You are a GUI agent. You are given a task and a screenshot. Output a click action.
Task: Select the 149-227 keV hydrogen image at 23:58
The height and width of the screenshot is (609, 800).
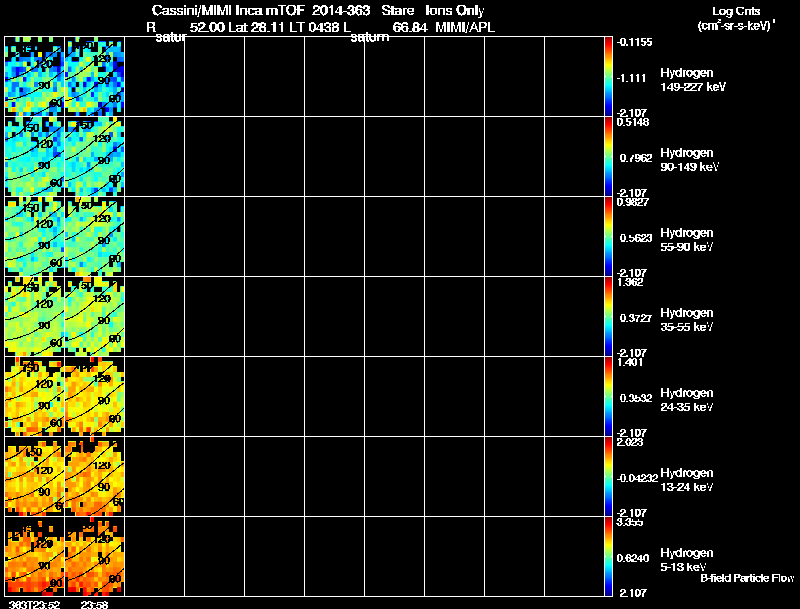95,77
